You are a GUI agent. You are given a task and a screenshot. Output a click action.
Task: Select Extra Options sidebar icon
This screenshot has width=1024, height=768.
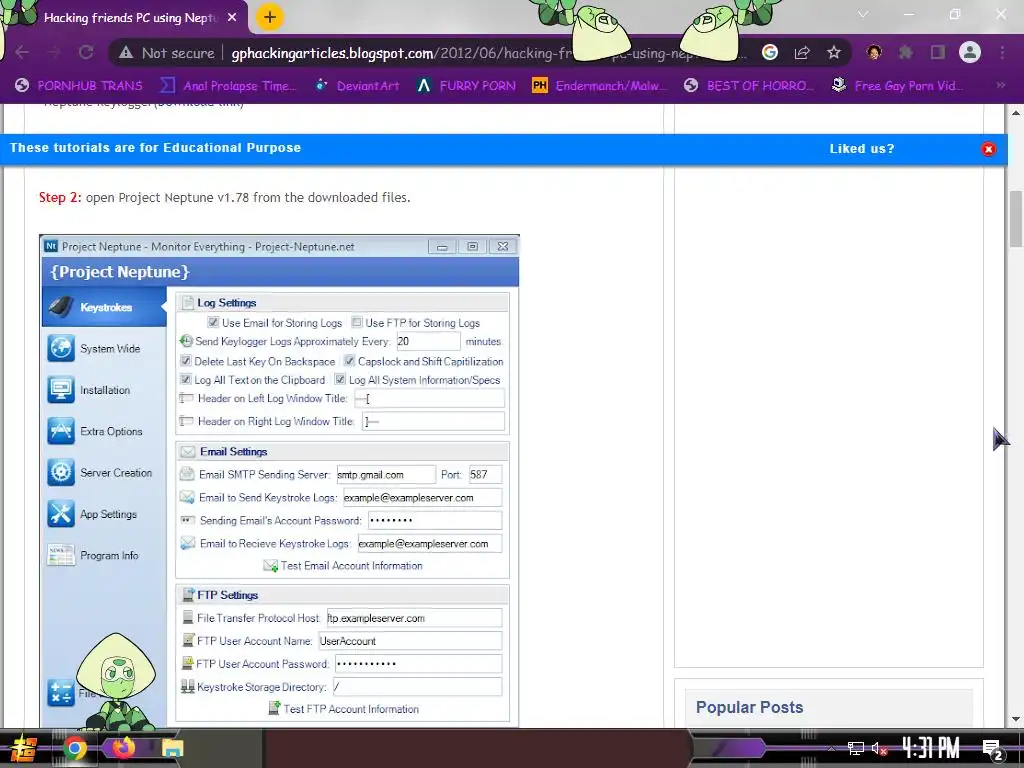click(x=61, y=431)
